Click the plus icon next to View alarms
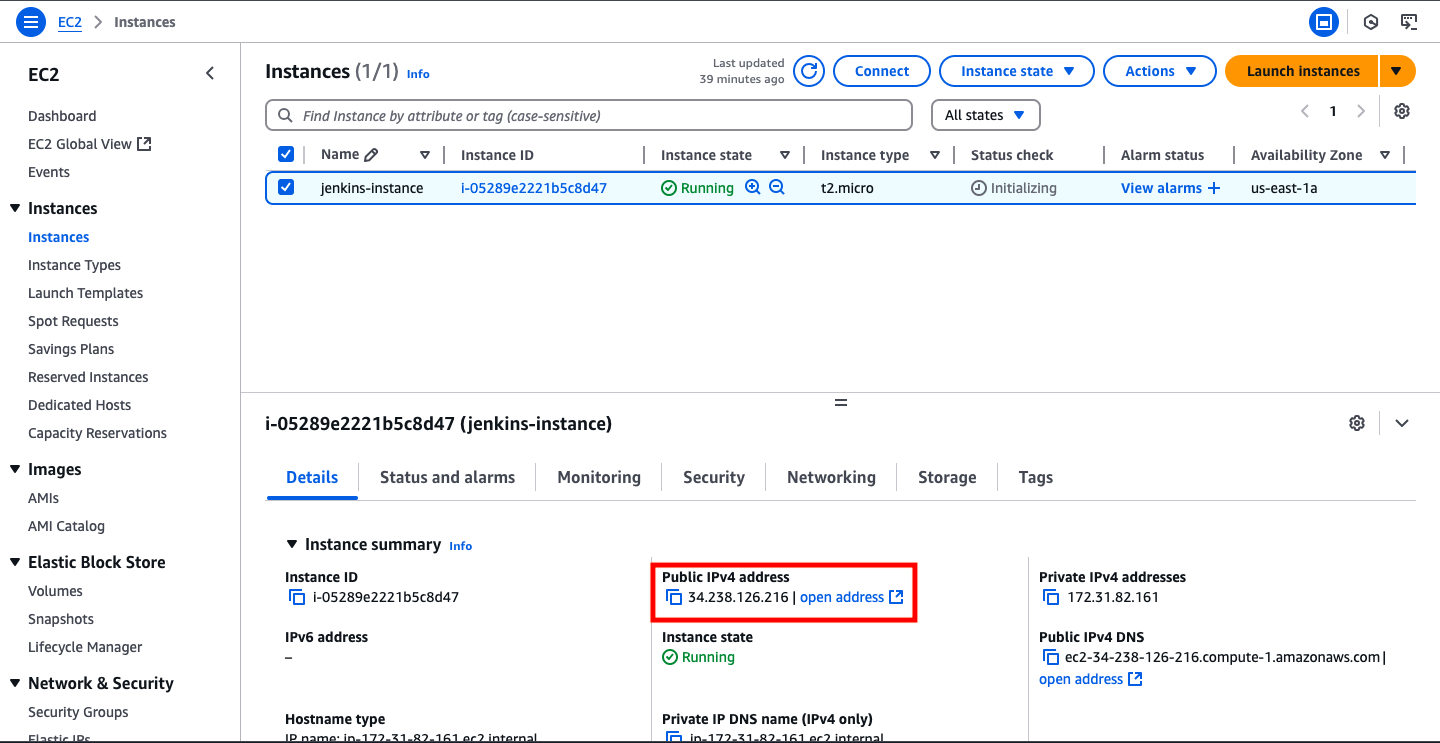The height and width of the screenshot is (743, 1440). (x=1214, y=188)
